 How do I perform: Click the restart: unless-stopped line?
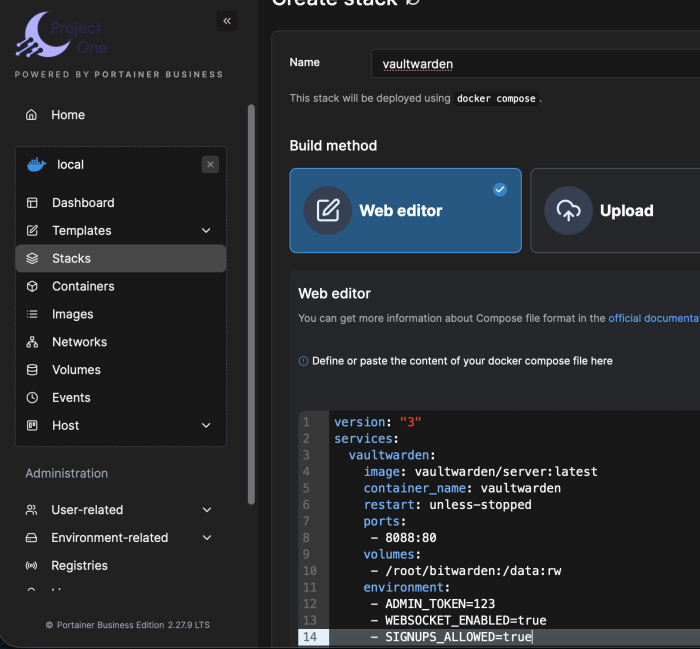[x=447, y=505]
